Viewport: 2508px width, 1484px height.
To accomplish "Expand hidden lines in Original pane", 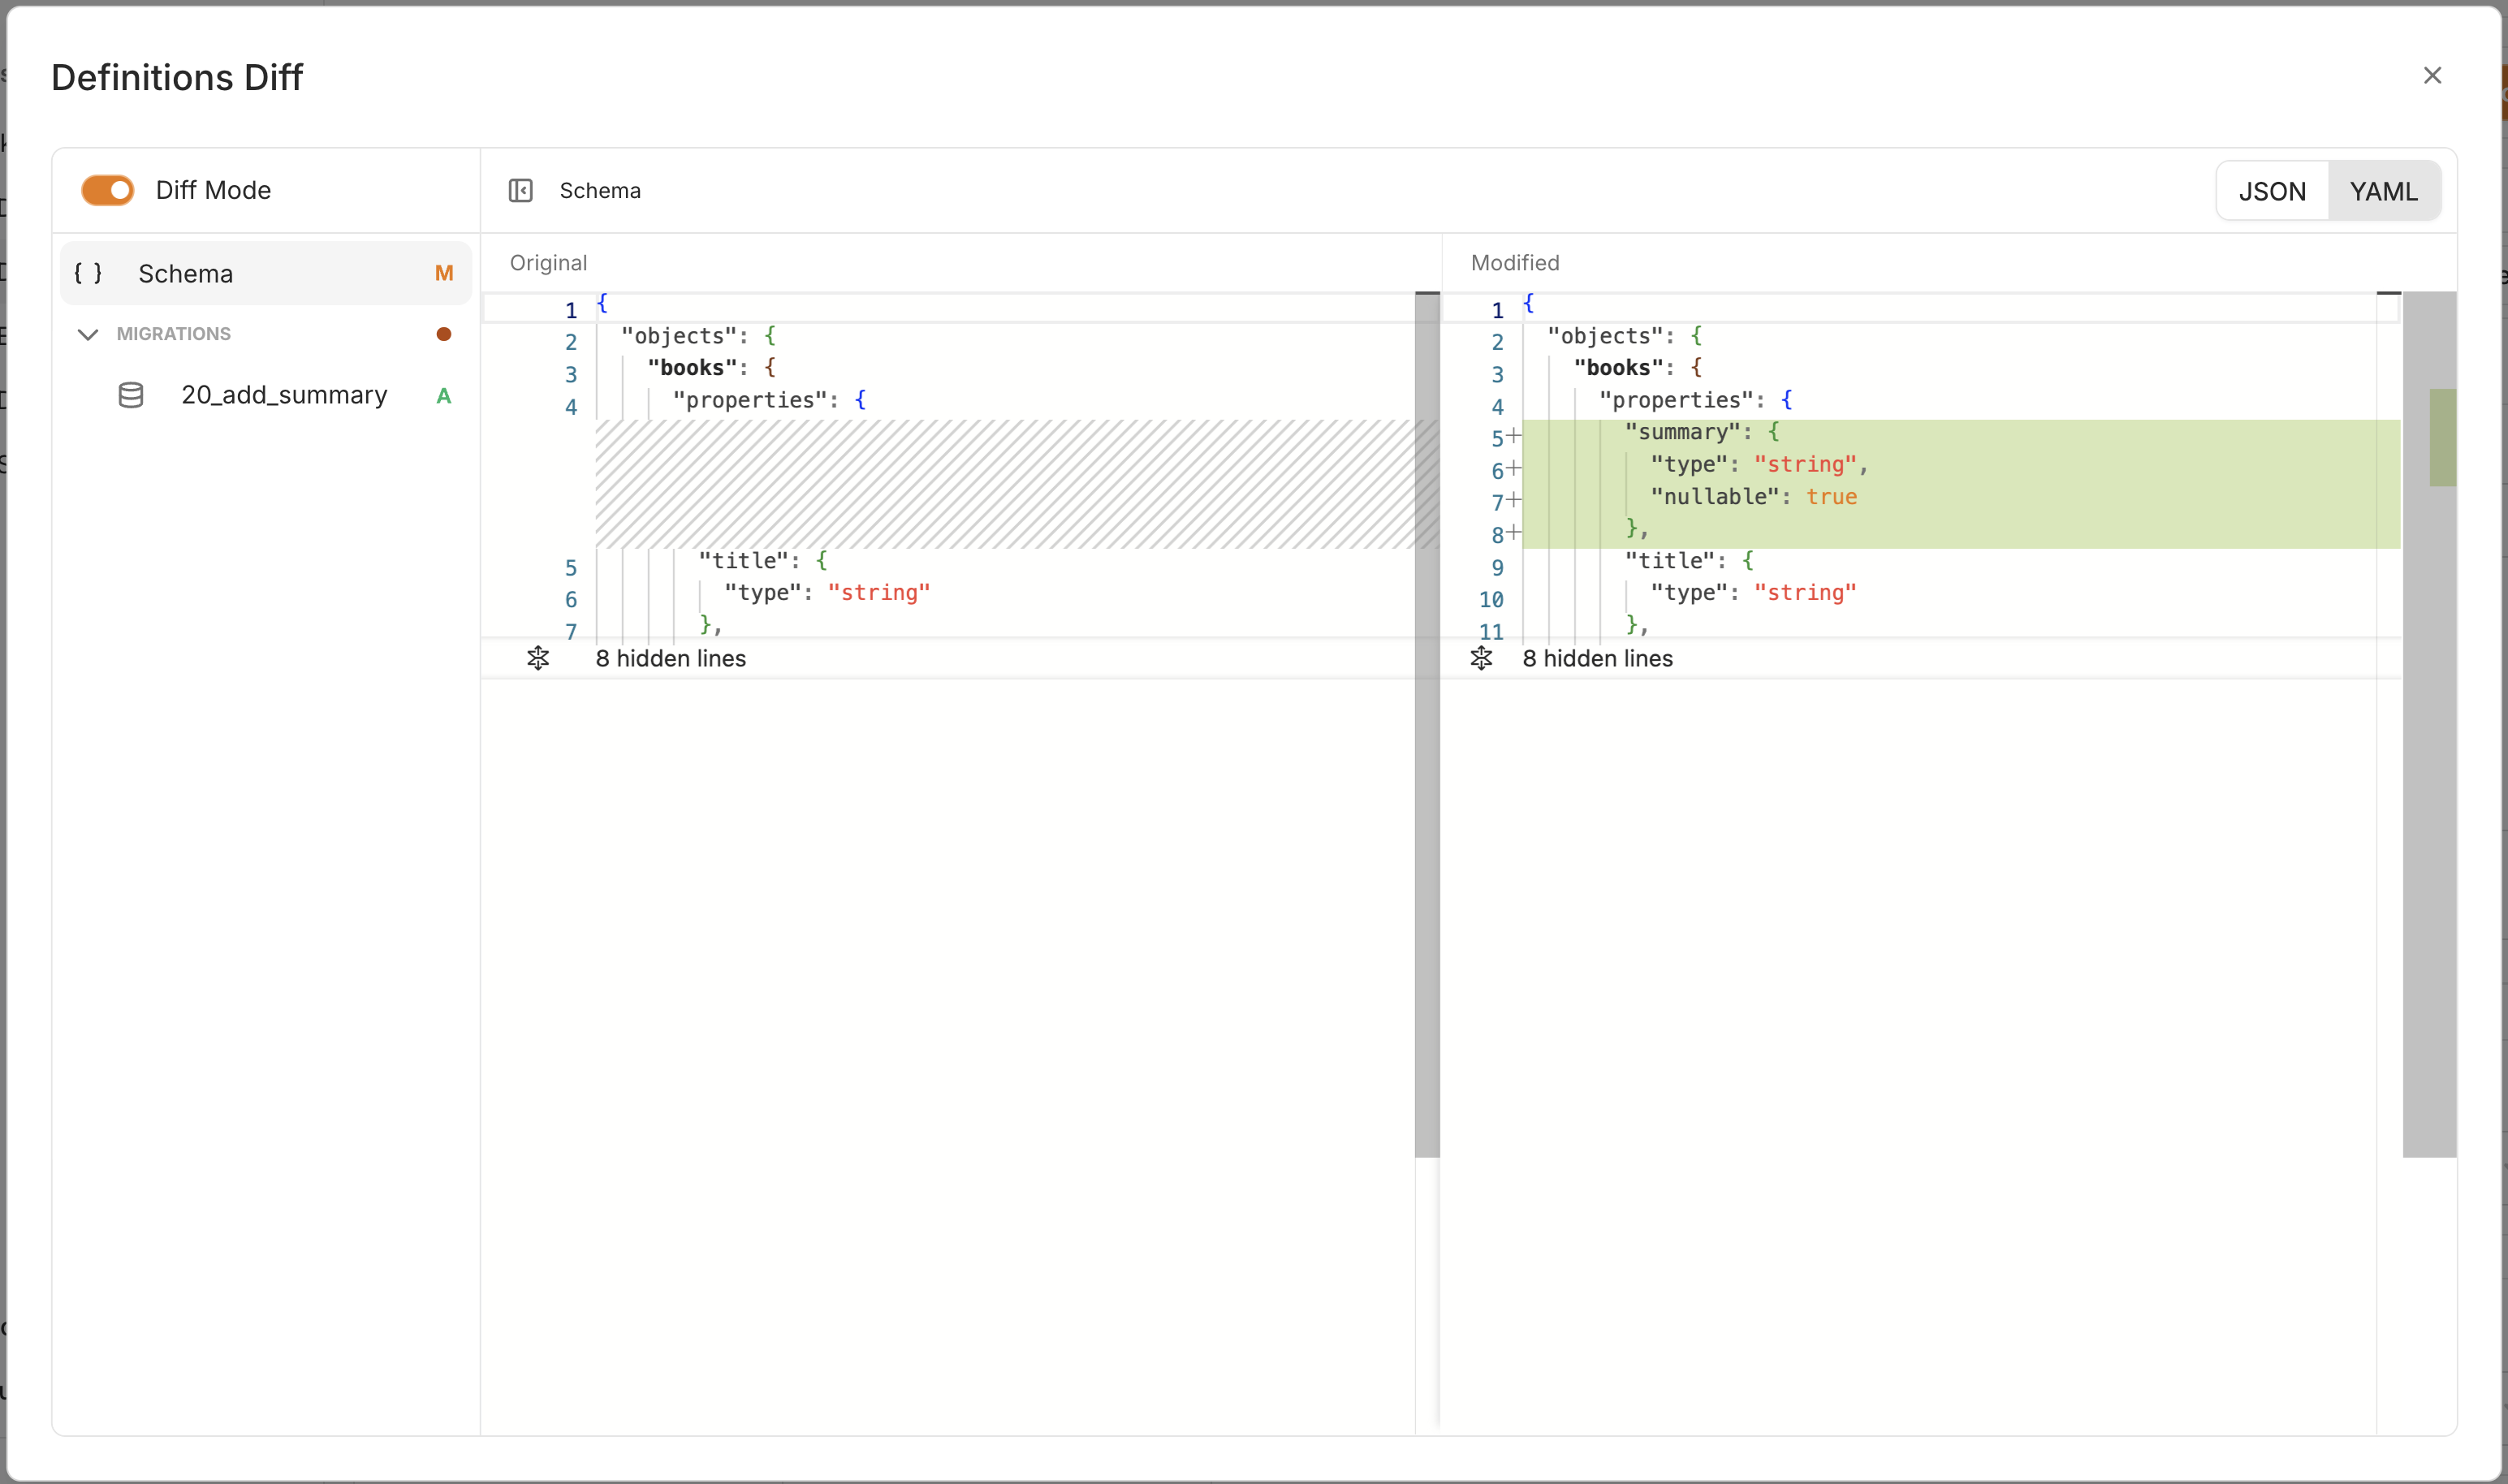I will pyautogui.click(x=538, y=658).
